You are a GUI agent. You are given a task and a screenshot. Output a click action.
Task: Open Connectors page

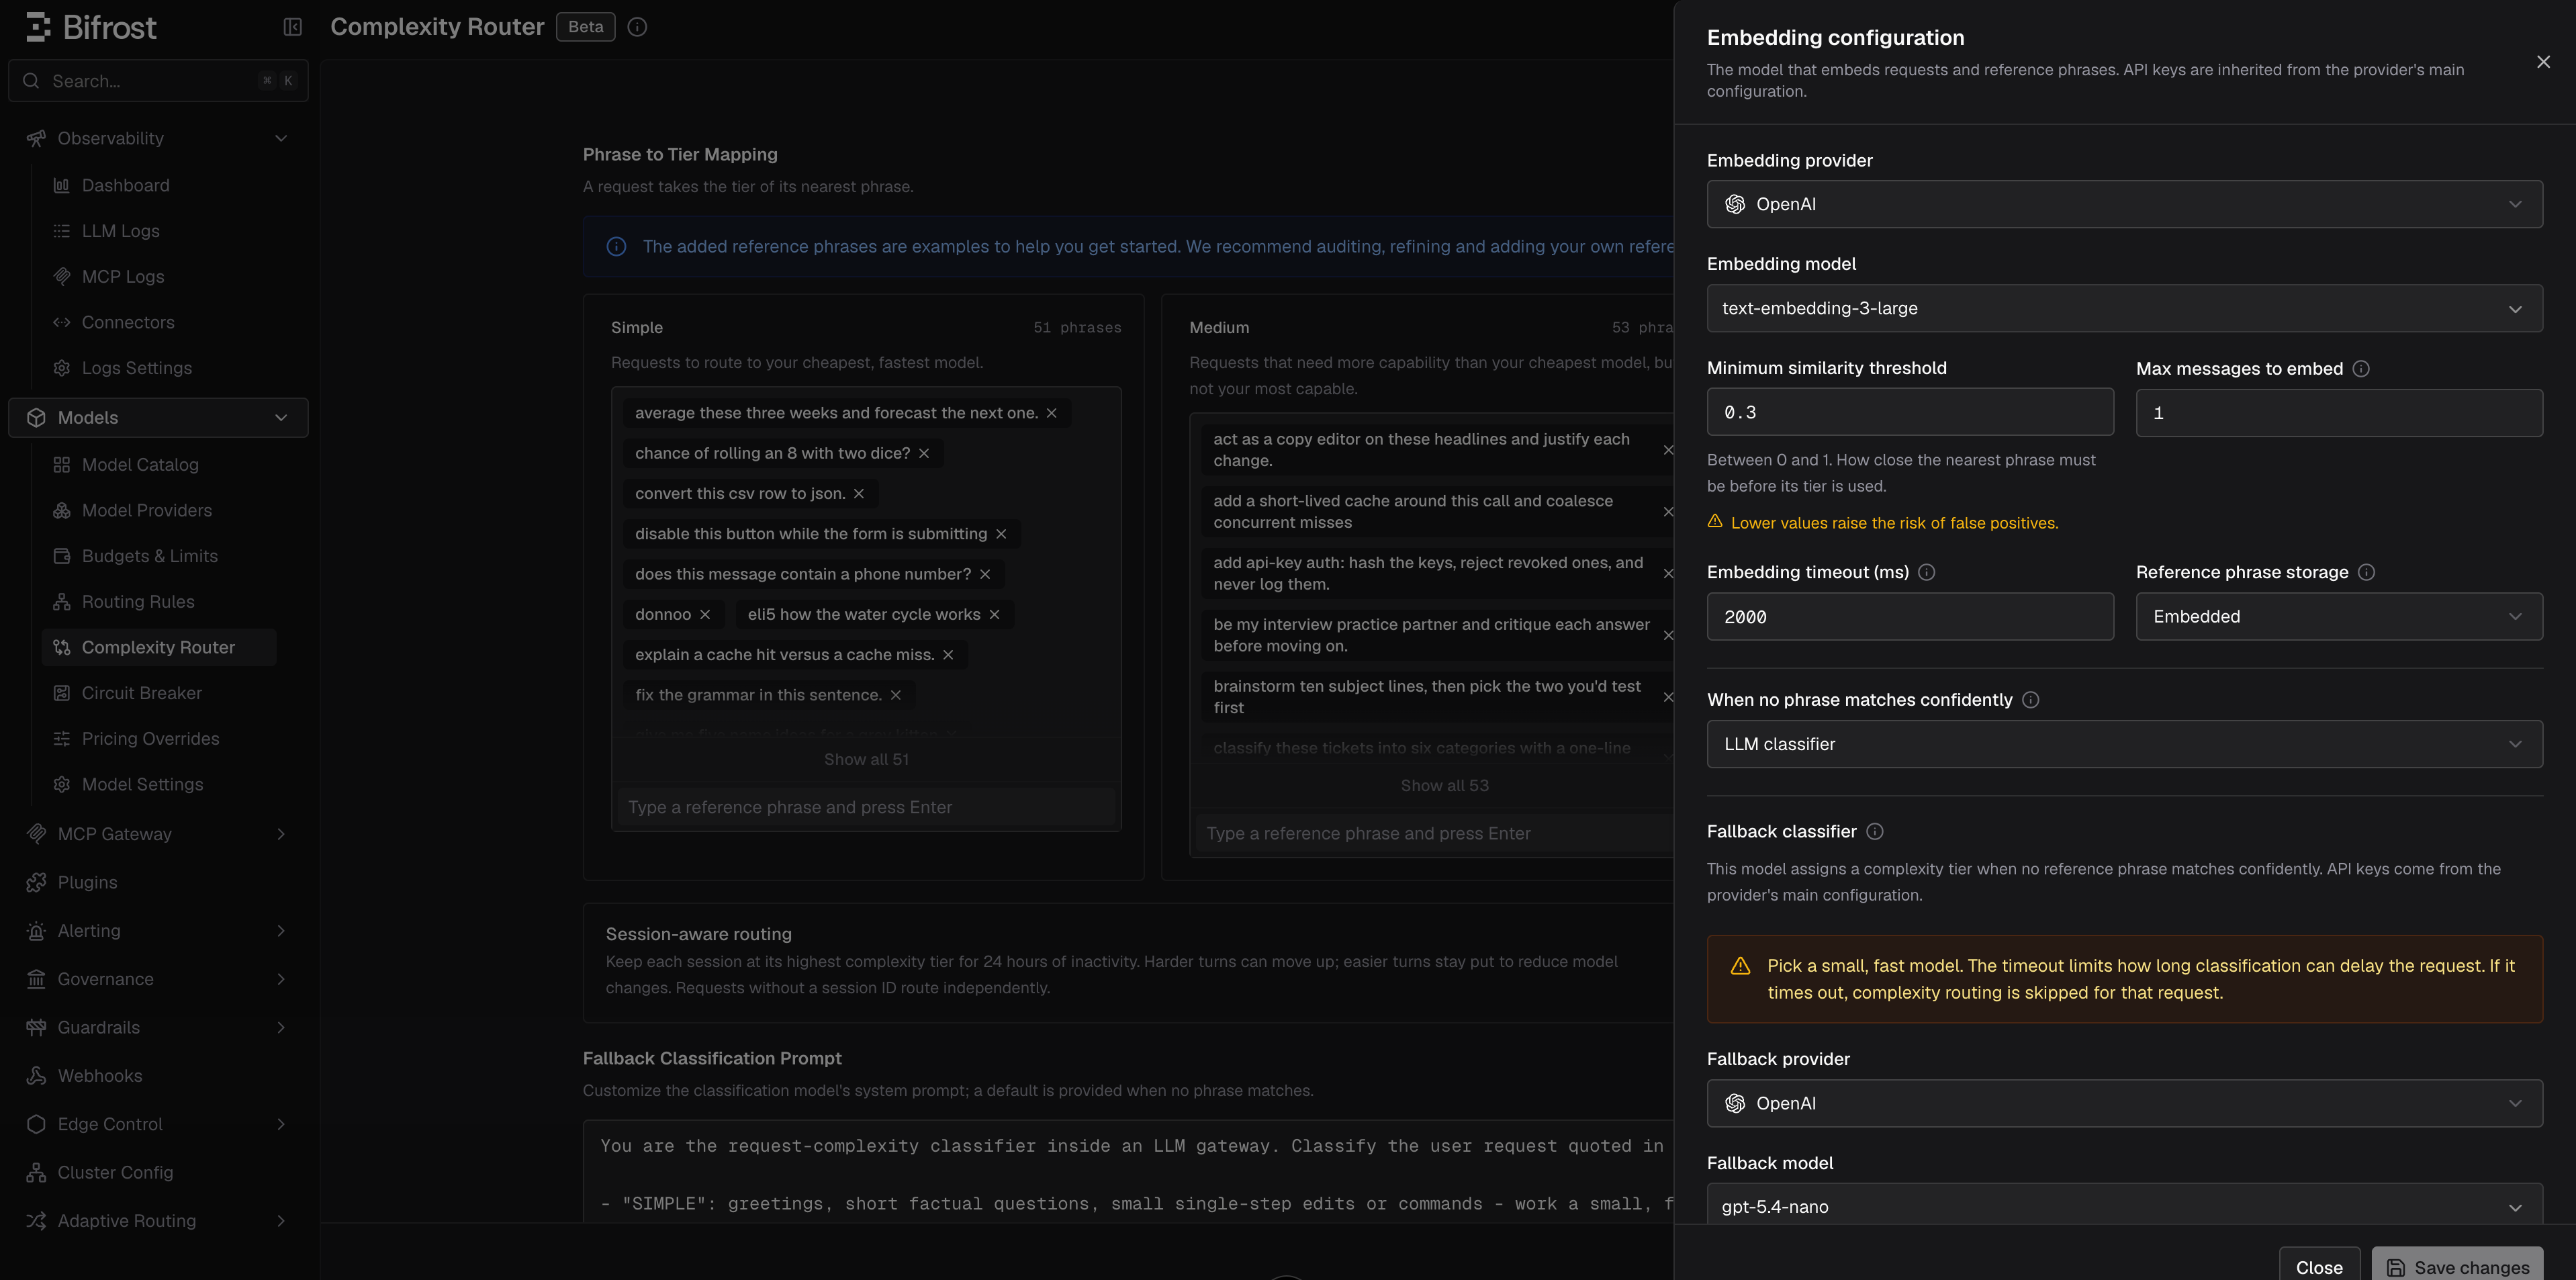pos(160,322)
